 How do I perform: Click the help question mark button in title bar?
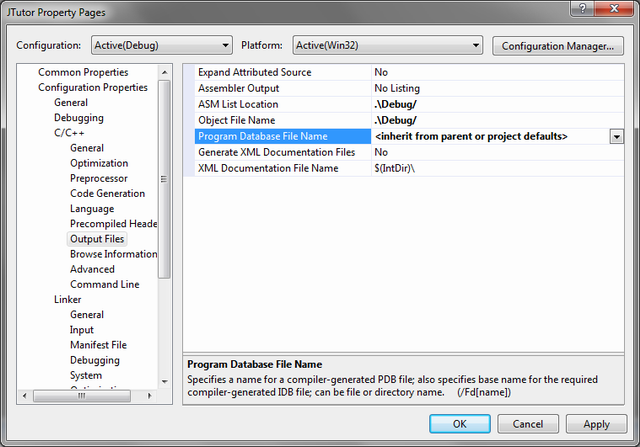582,8
